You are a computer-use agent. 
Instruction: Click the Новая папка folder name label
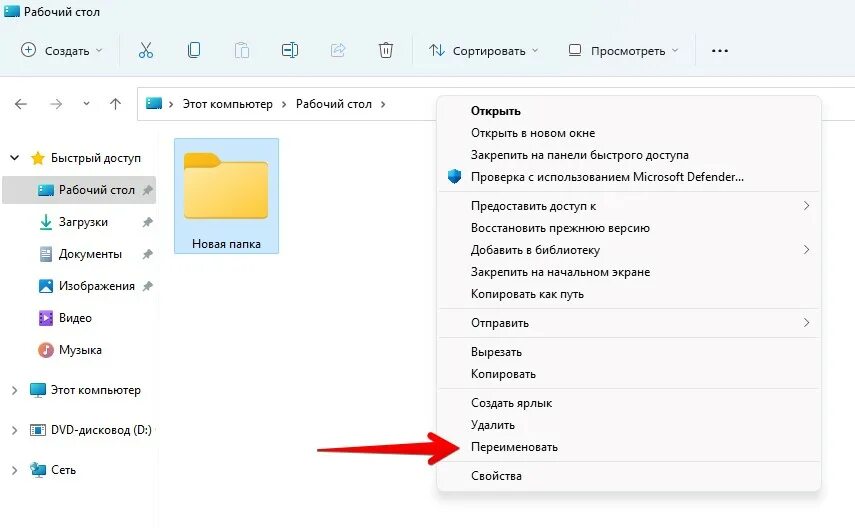tap(226, 244)
